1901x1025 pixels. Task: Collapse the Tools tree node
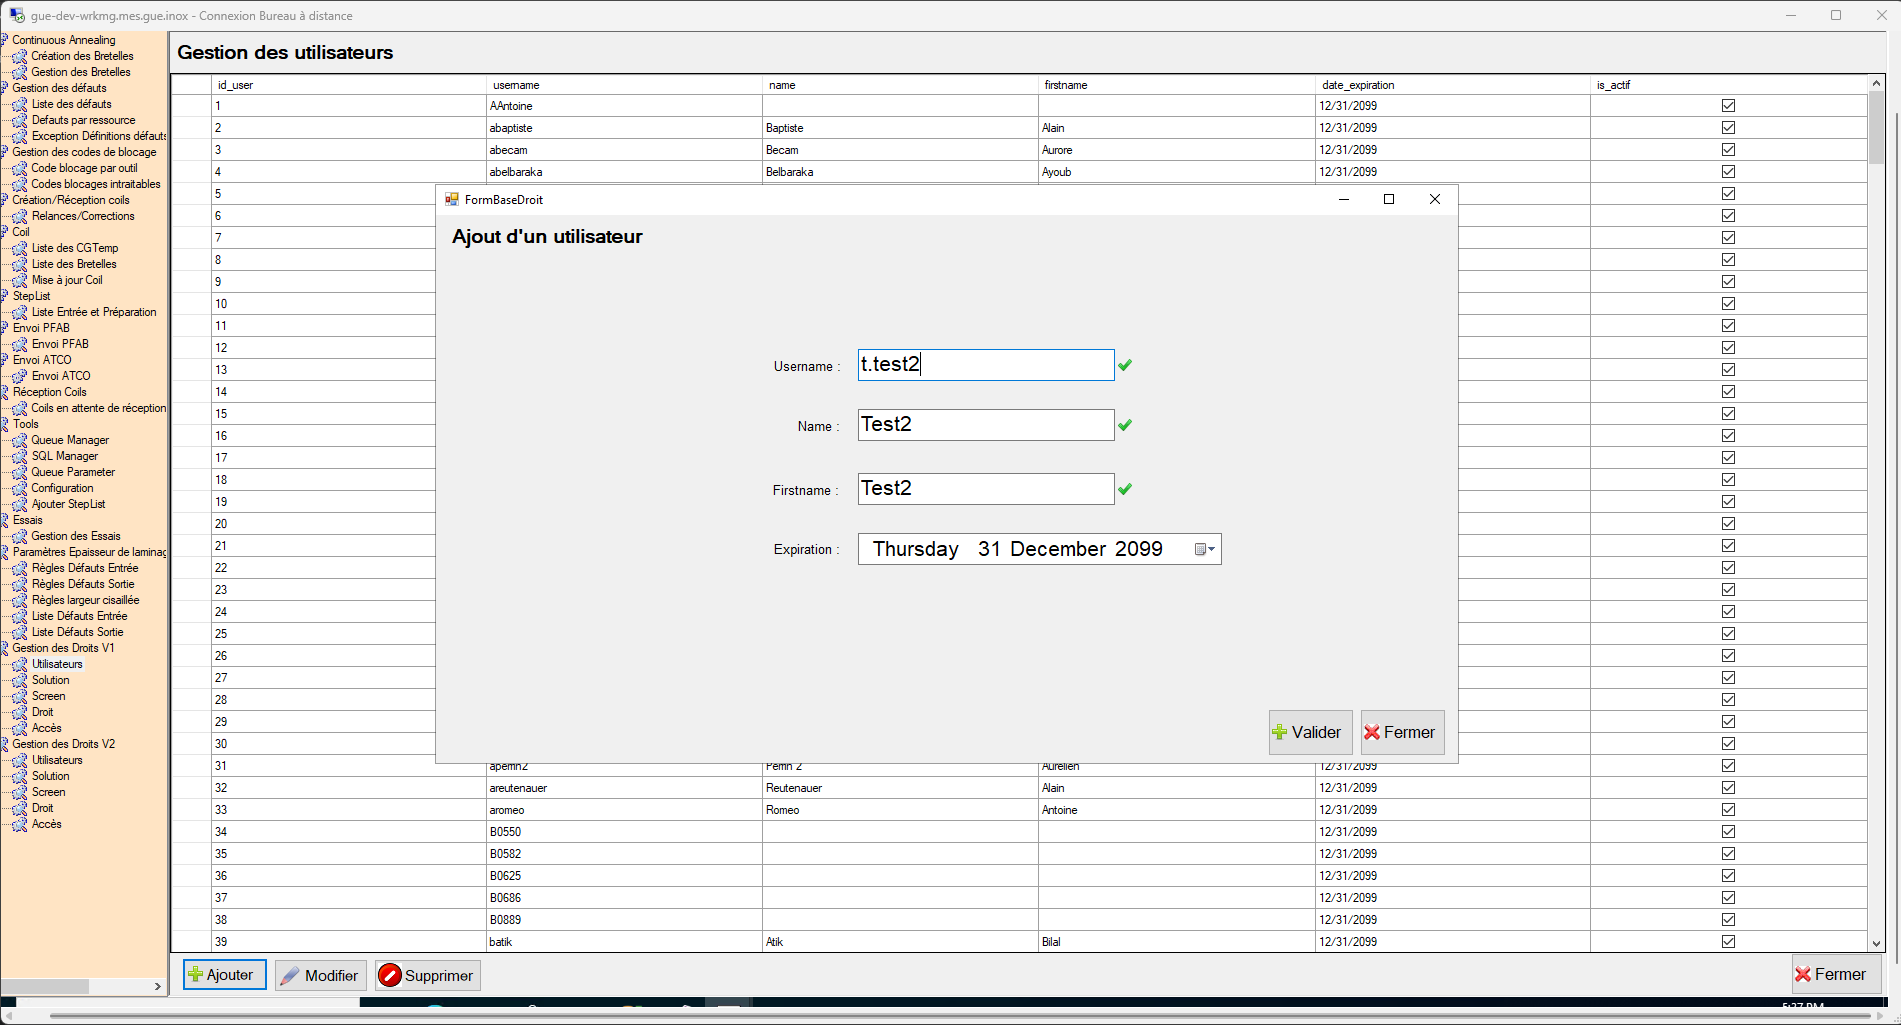point(5,424)
